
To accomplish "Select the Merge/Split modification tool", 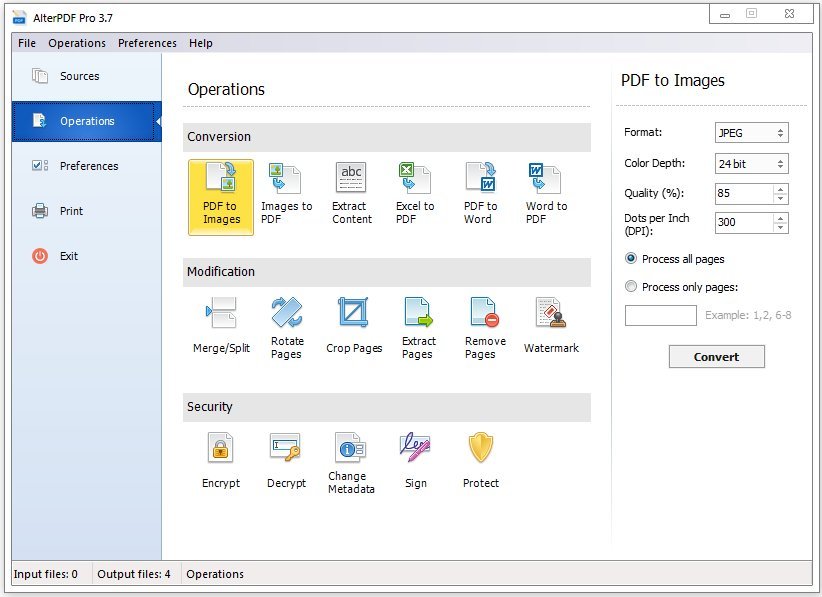I will point(221,327).
